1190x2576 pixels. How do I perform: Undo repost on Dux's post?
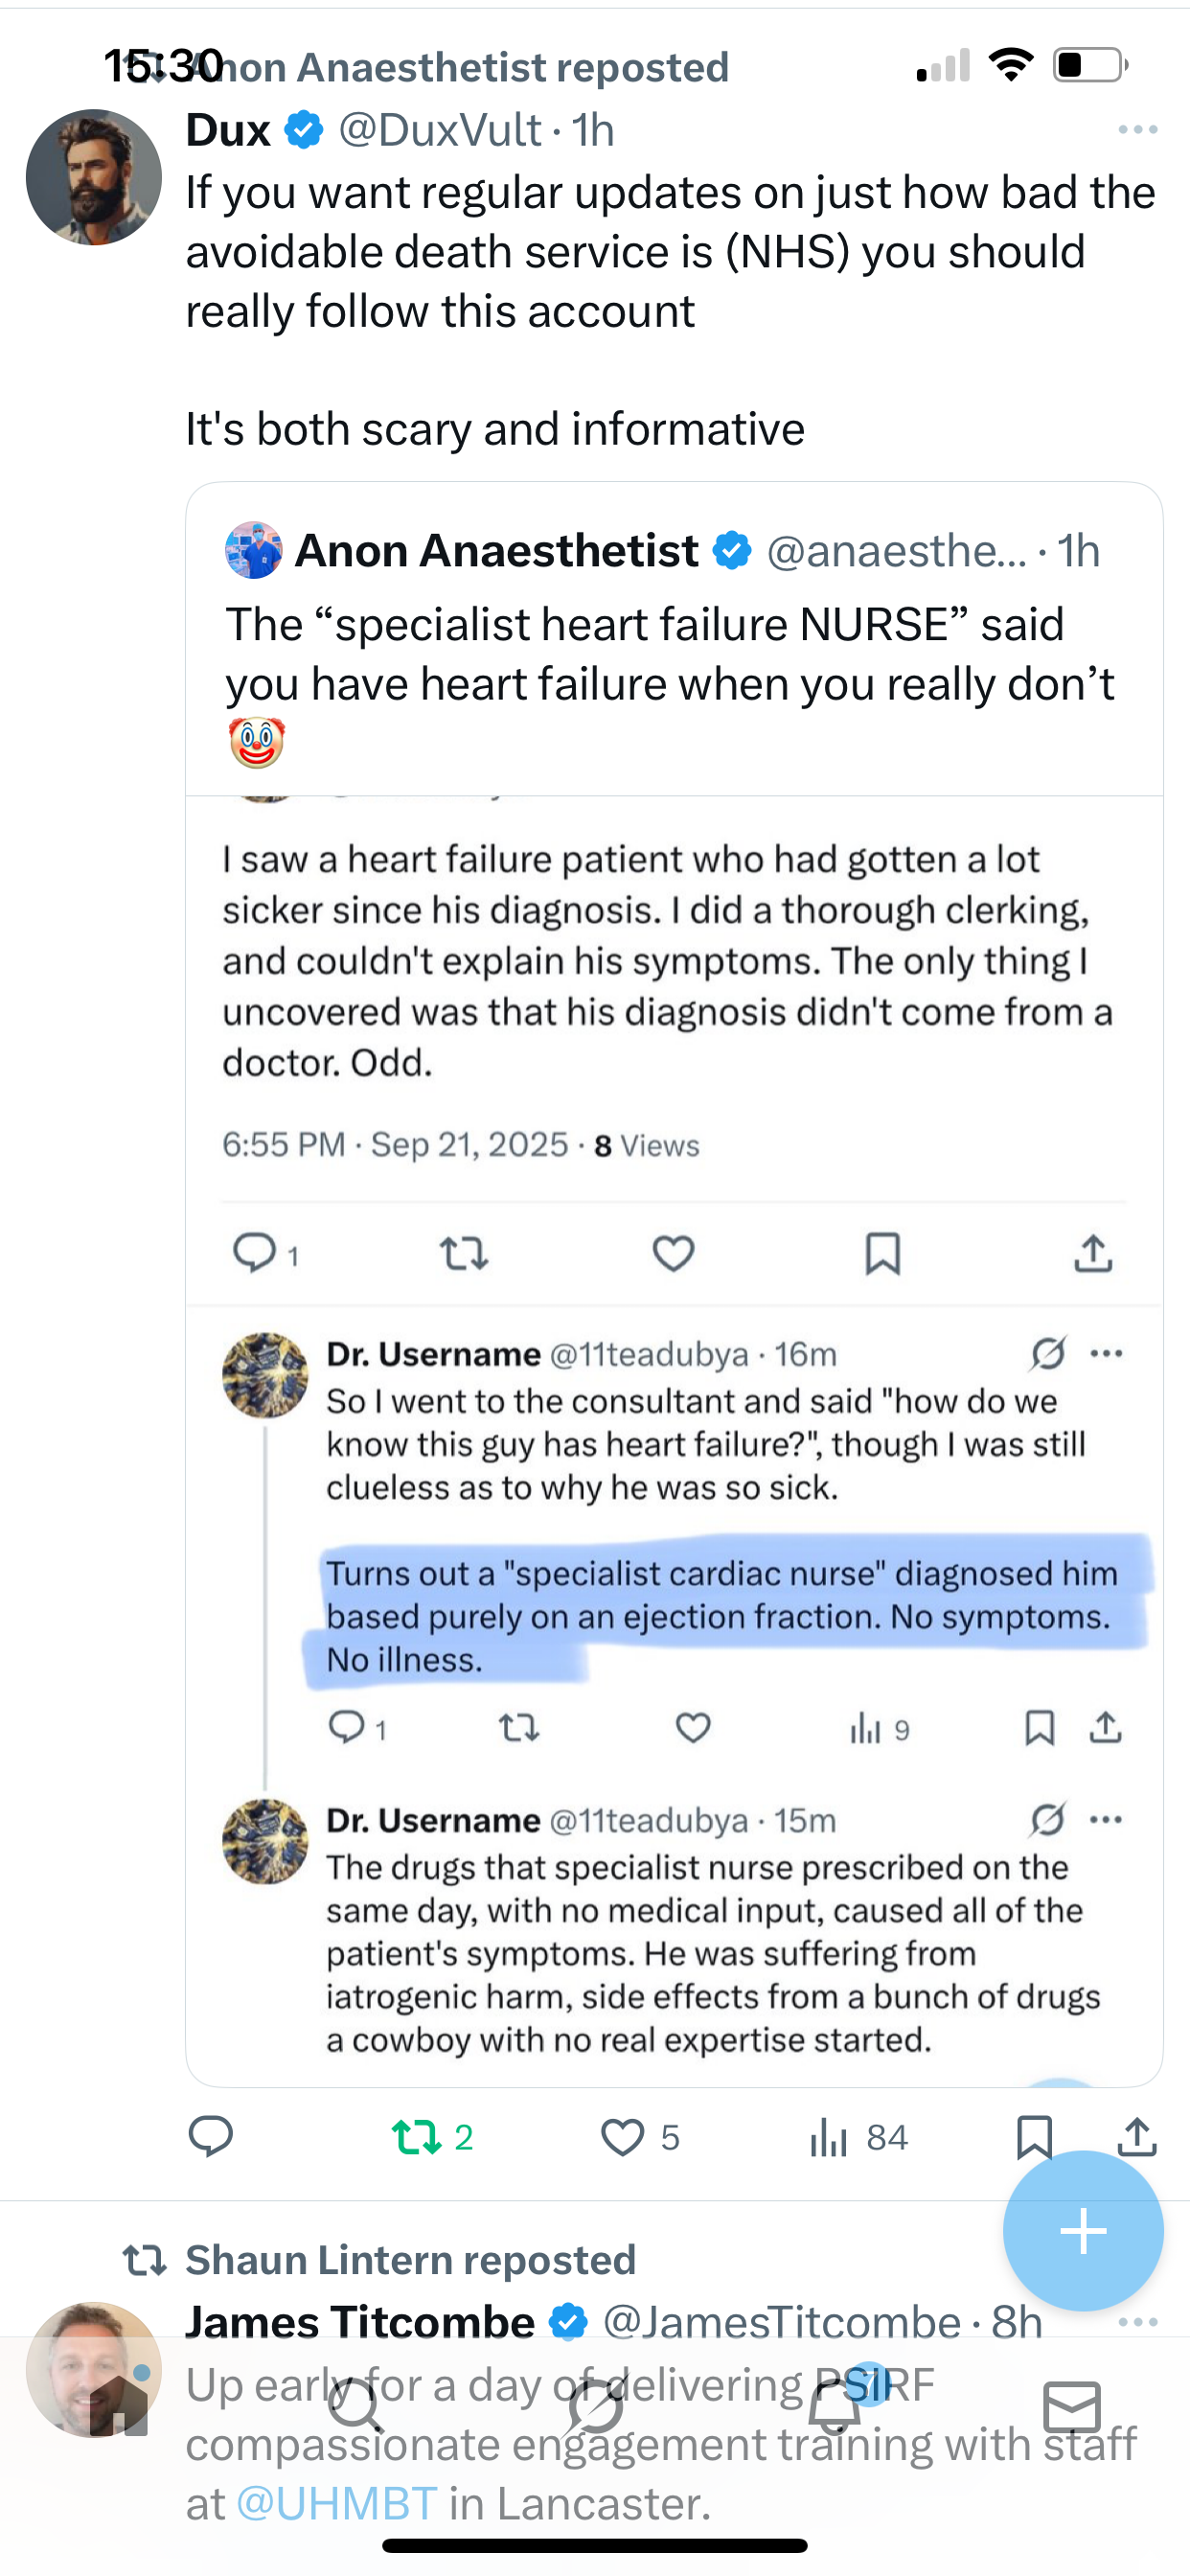click(x=418, y=2137)
